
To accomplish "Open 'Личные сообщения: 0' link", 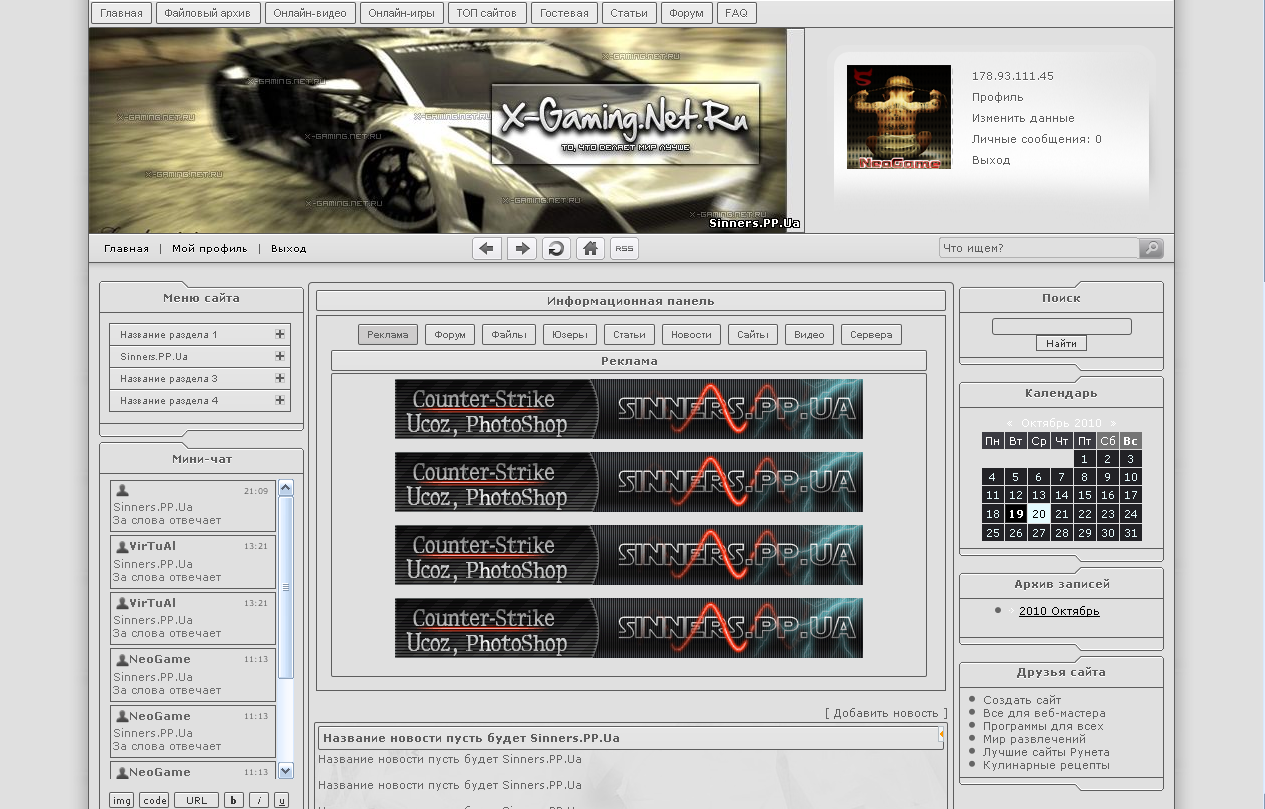I will [x=1037, y=139].
